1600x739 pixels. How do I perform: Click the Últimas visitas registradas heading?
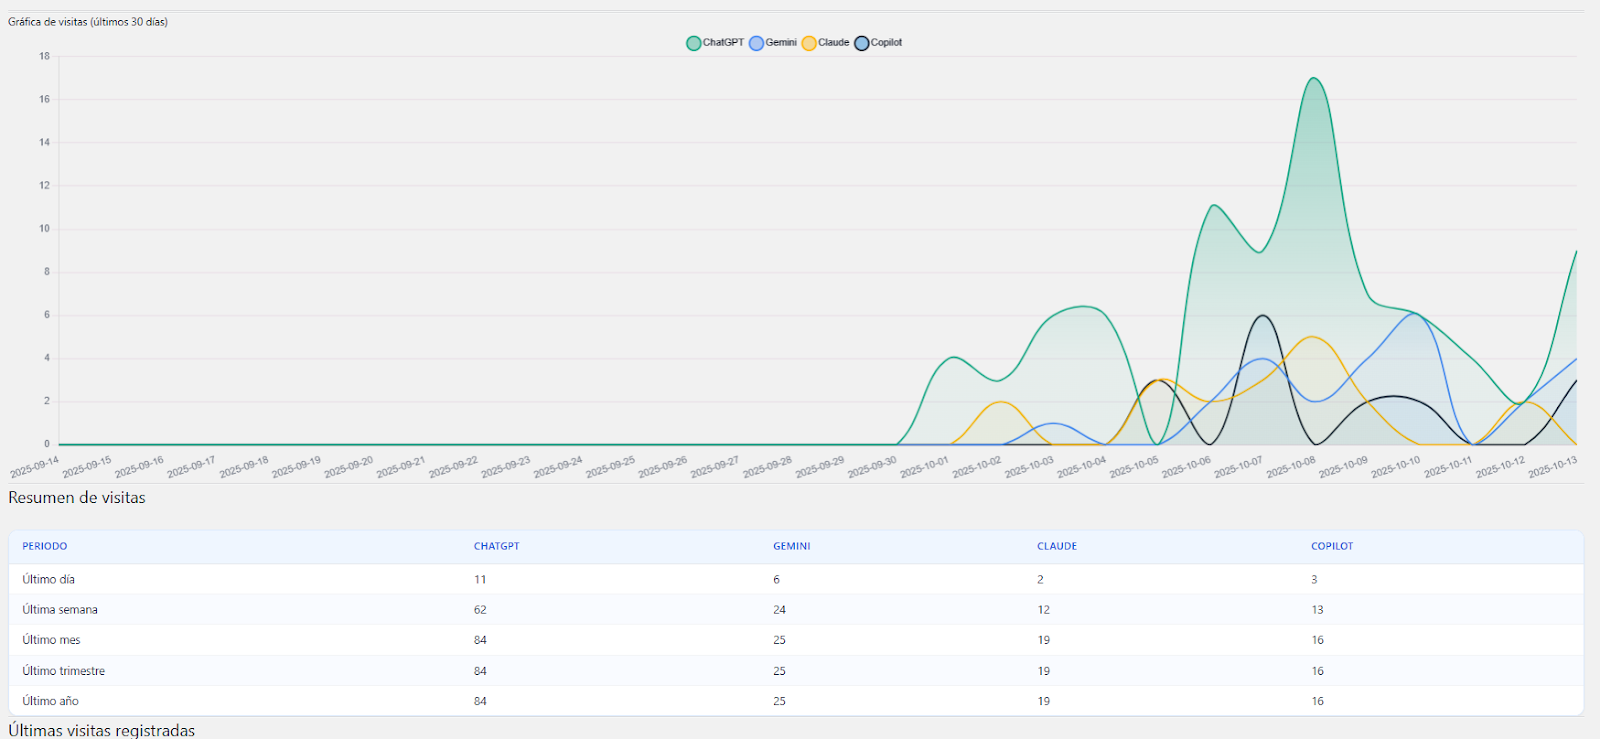[102, 730]
